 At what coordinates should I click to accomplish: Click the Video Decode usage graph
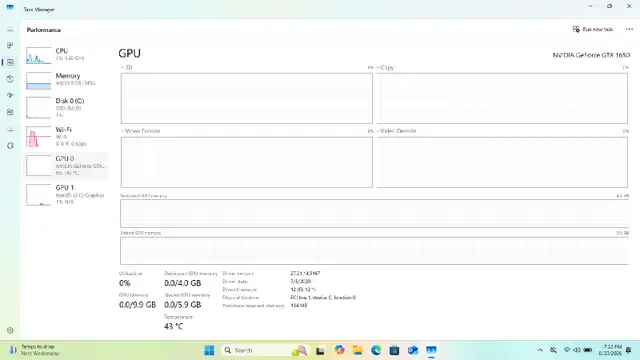pyautogui.click(x=502, y=162)
